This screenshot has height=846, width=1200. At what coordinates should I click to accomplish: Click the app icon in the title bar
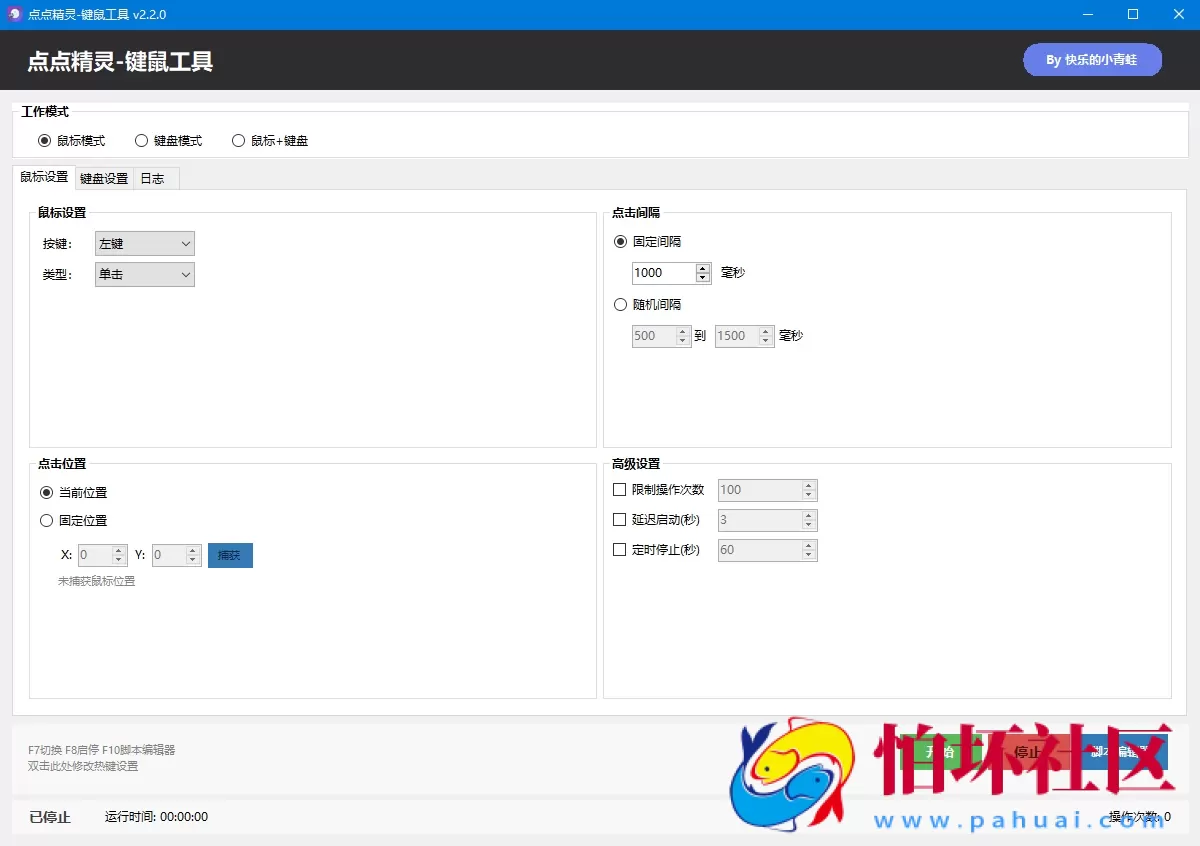click(14, 14)
